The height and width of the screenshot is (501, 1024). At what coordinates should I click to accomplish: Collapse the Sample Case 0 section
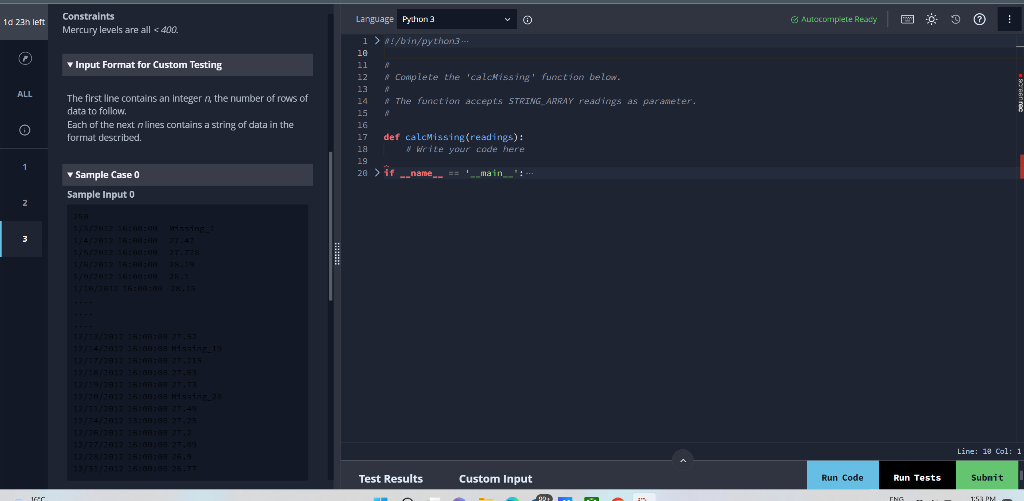pyautogui.click(x=187, y=174)
